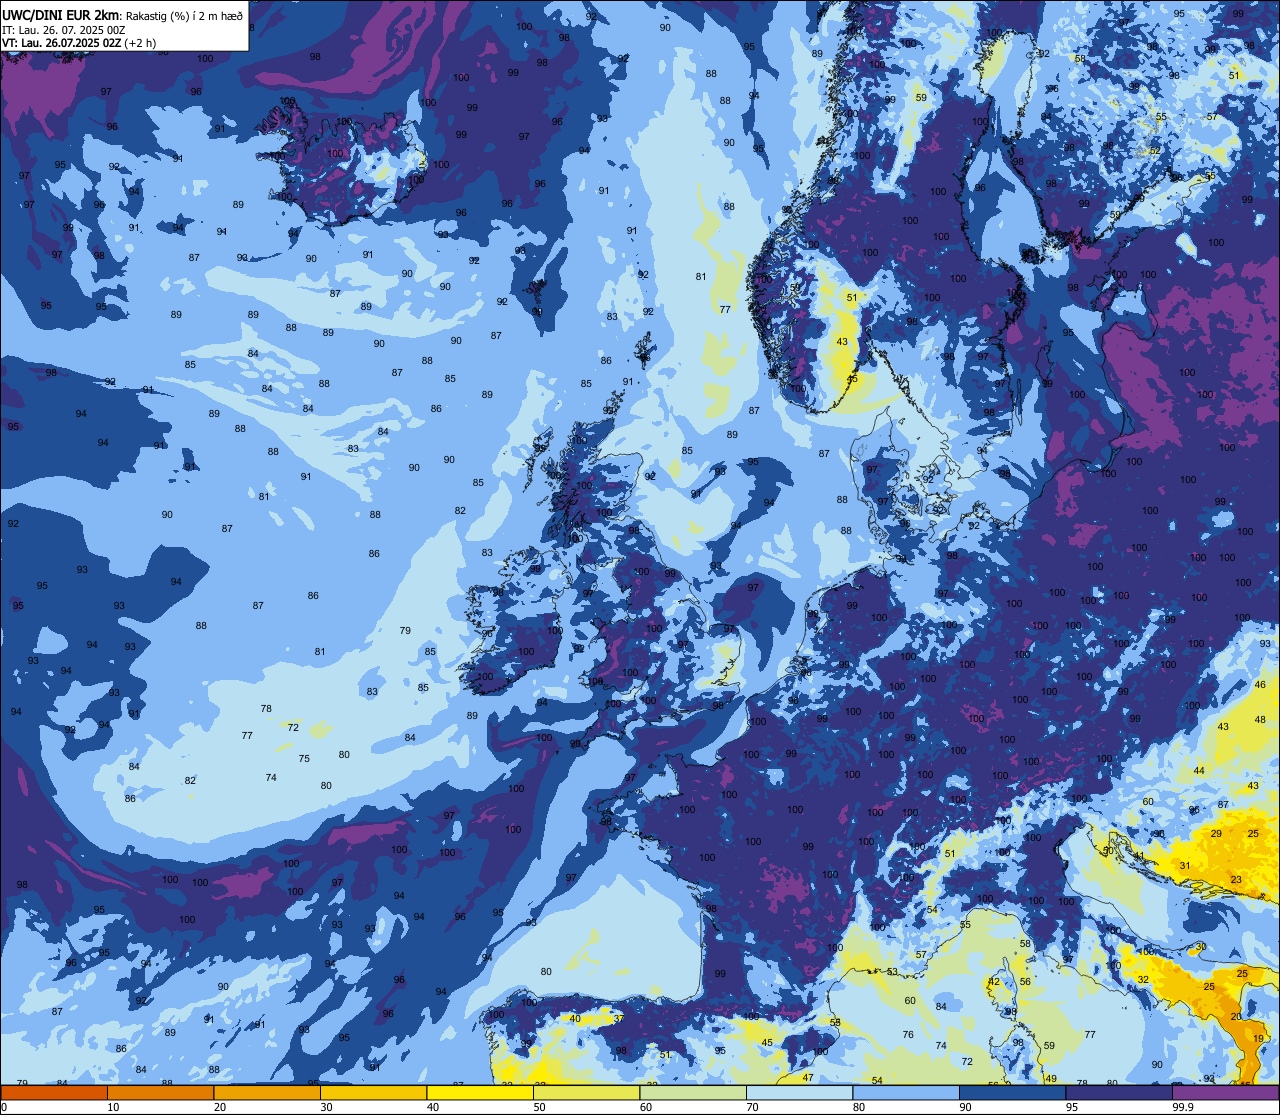Click the 50–60 legend color segment
Viewport: 1280px width, 1115px height.
[586, 1092]
